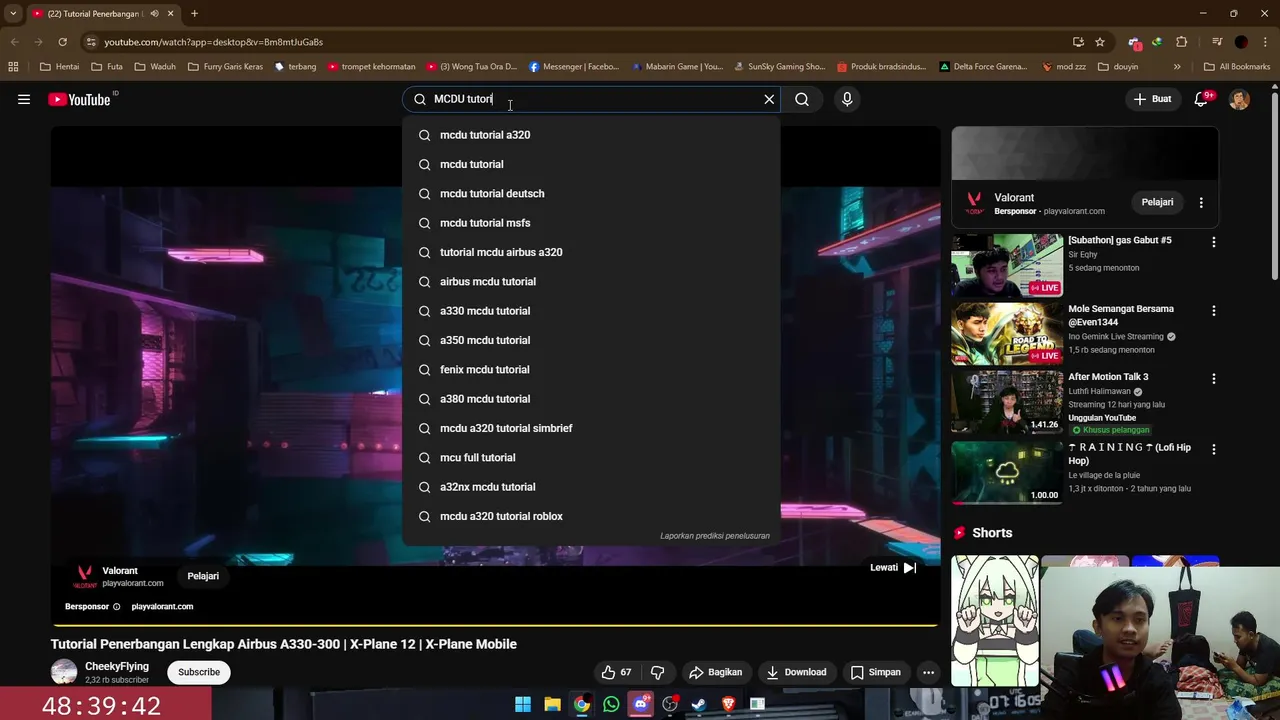Image resolution: width=1280 pixels, height=720 pixels.
Task: Select suggestion 'mcdu tutorial a320'
Action: pos(590,135)
